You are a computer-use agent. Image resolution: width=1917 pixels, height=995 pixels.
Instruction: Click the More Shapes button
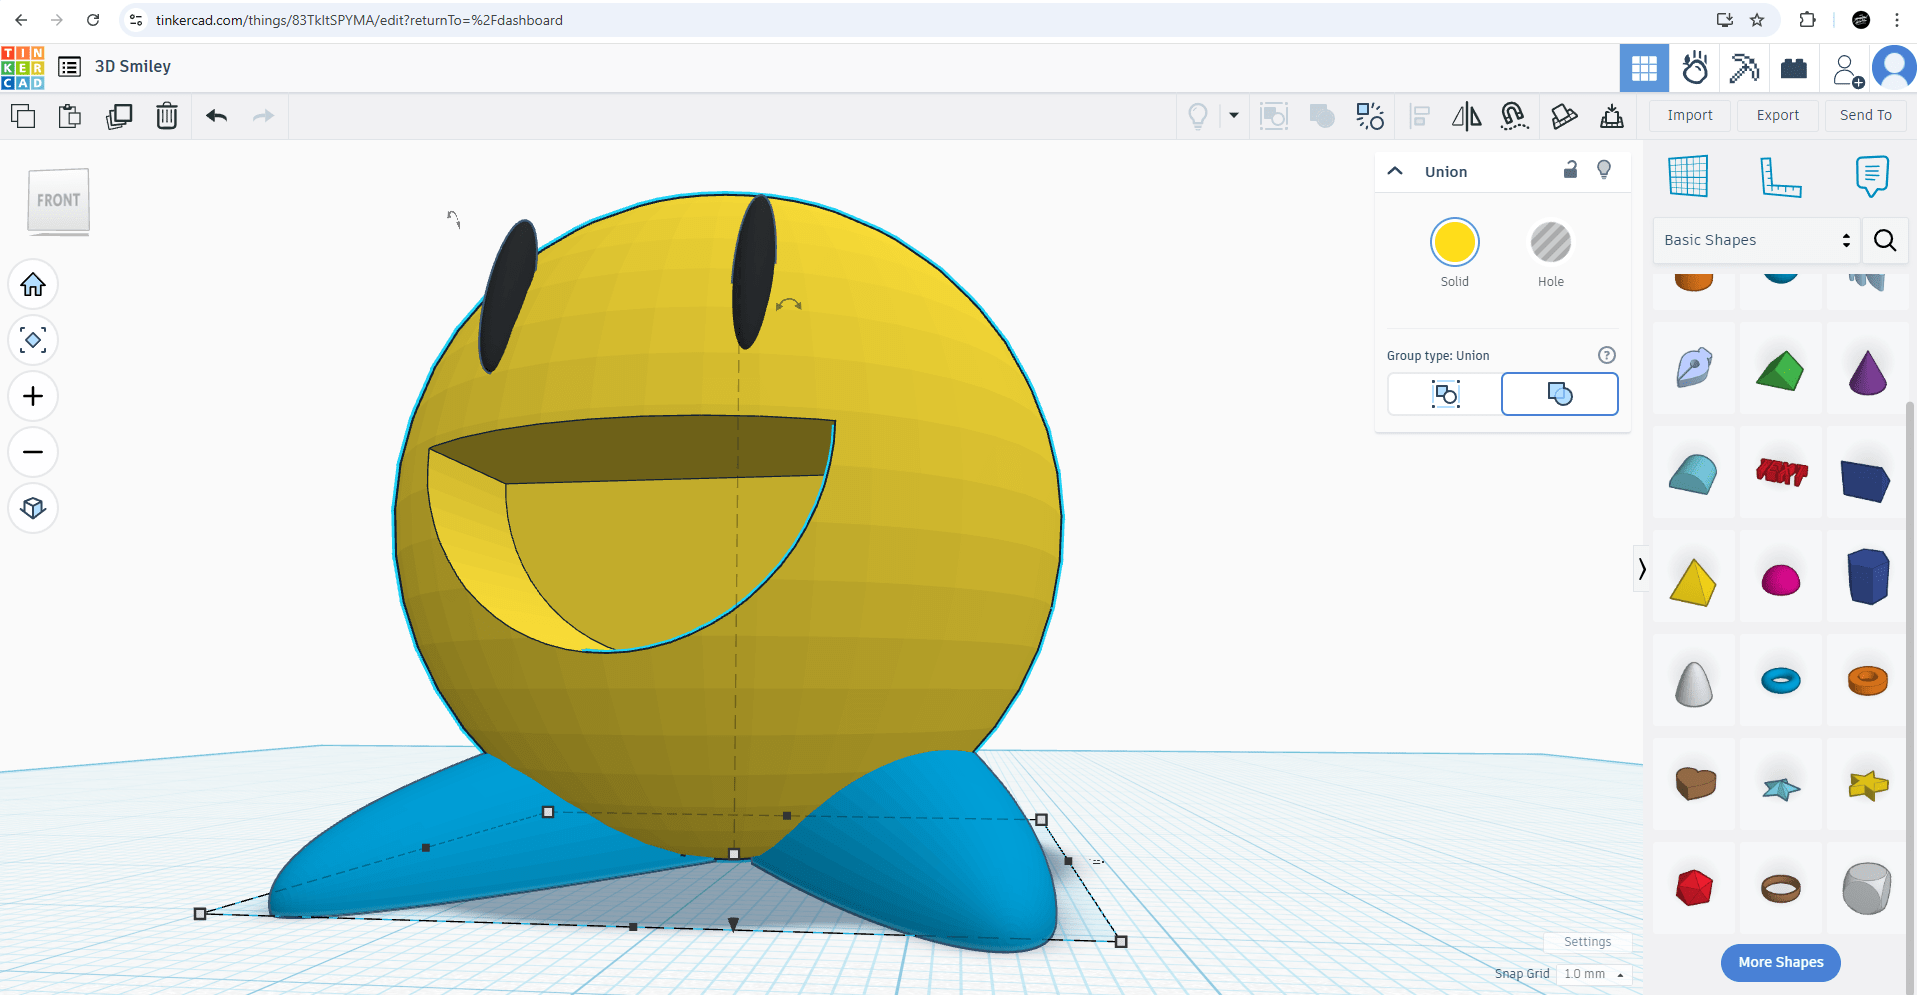pos(1780,962)
